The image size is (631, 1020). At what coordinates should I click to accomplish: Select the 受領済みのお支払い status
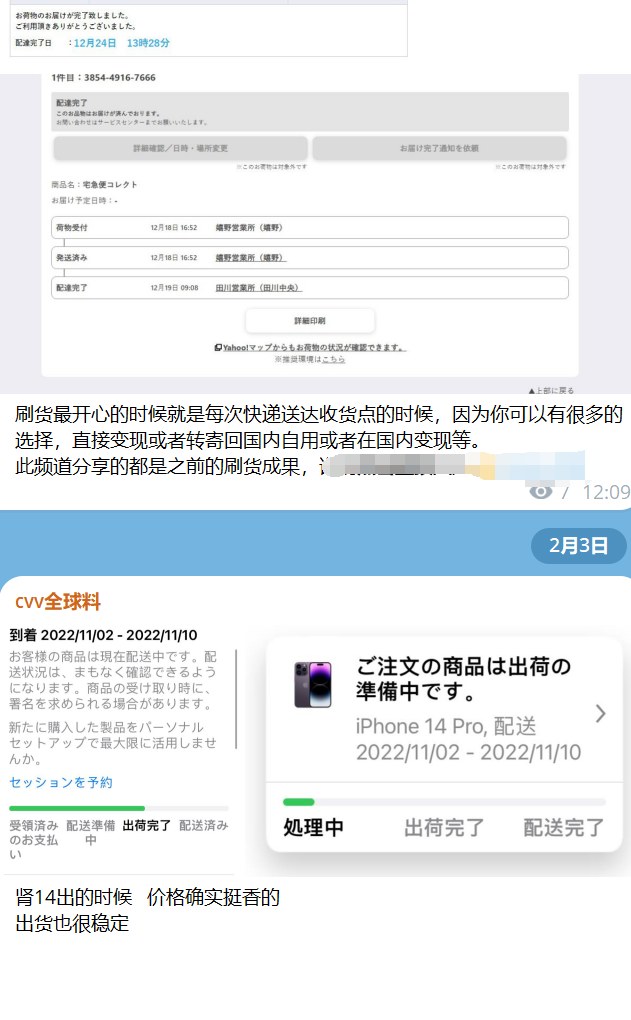tap(33, 839)
